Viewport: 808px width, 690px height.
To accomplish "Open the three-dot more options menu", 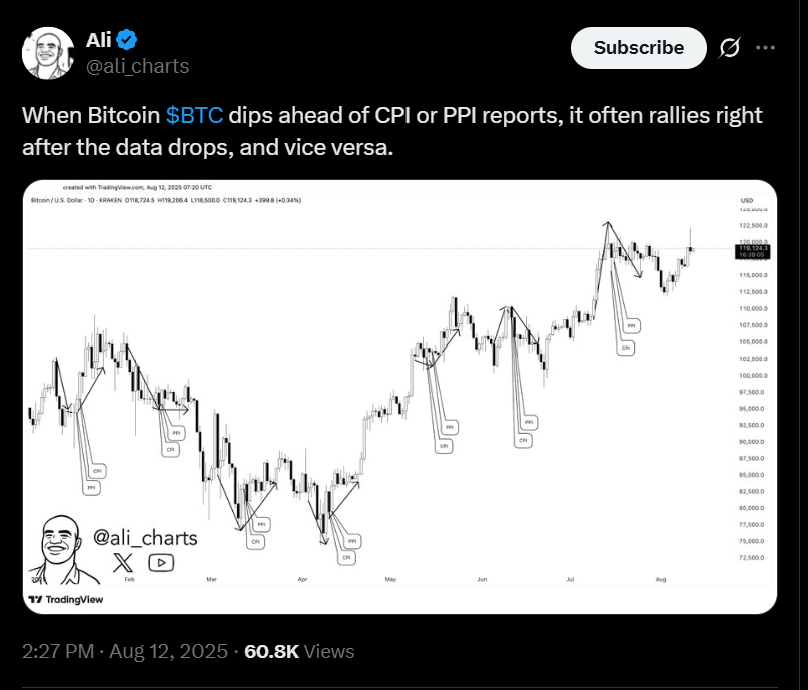I will pyautogui.click(x=765, y=48).
